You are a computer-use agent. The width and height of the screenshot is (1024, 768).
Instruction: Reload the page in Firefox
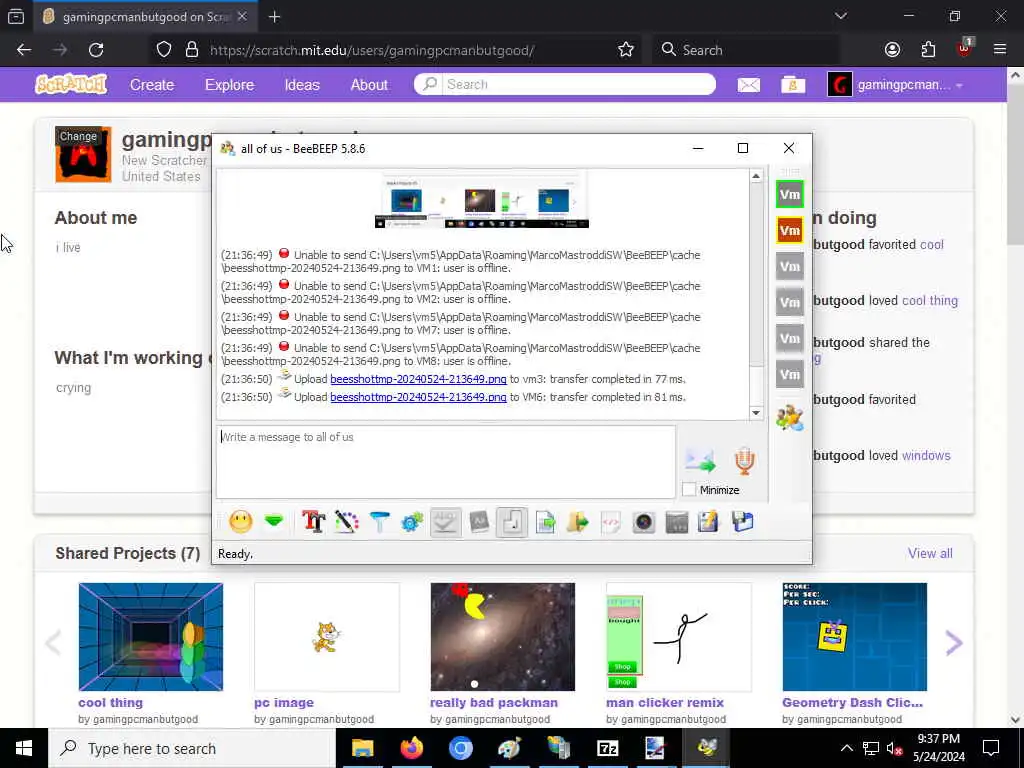coord(96,50)
